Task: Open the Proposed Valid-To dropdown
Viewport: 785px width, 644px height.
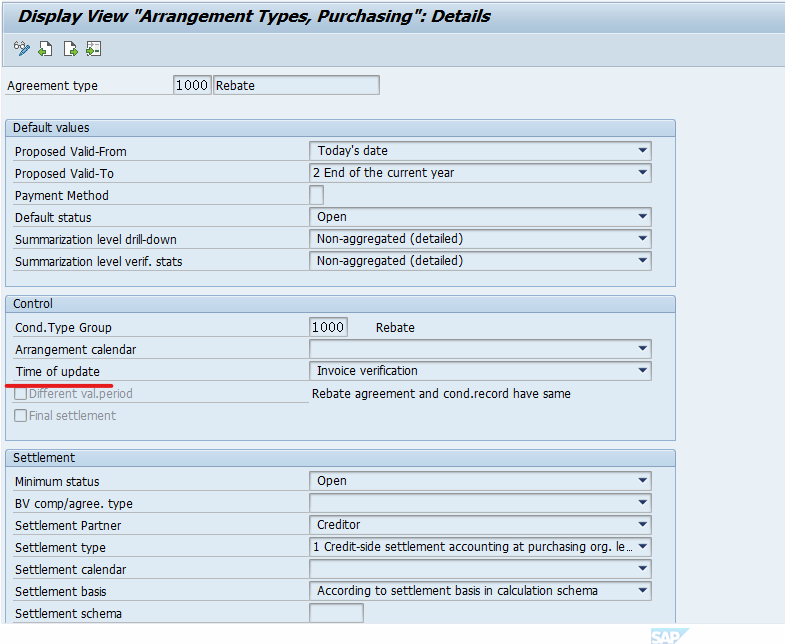Action: (480, 173)
